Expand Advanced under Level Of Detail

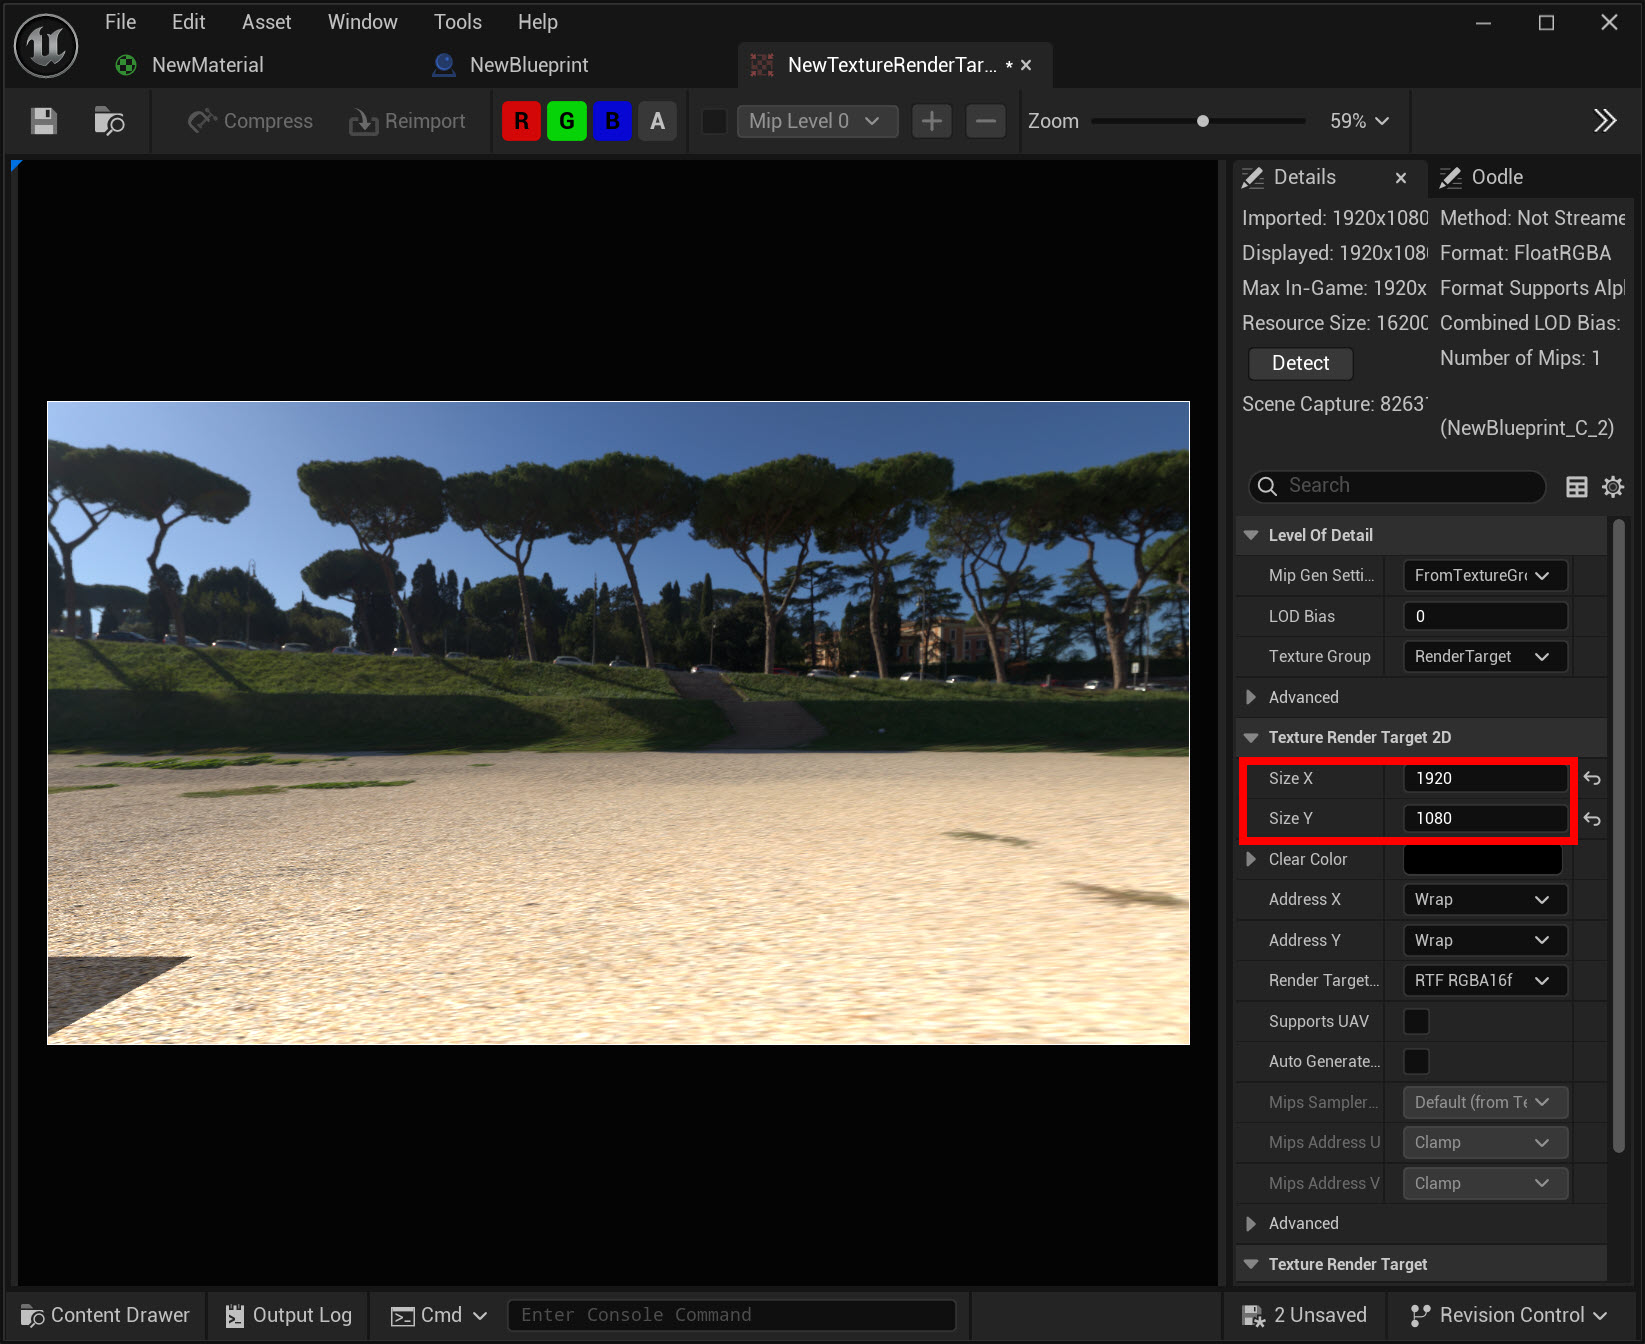click(x=1251, y=697)
